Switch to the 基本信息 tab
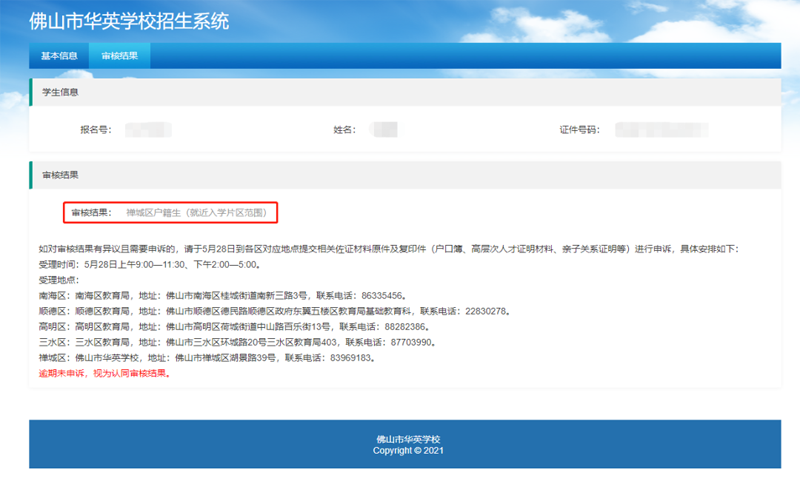 (59, 56)
